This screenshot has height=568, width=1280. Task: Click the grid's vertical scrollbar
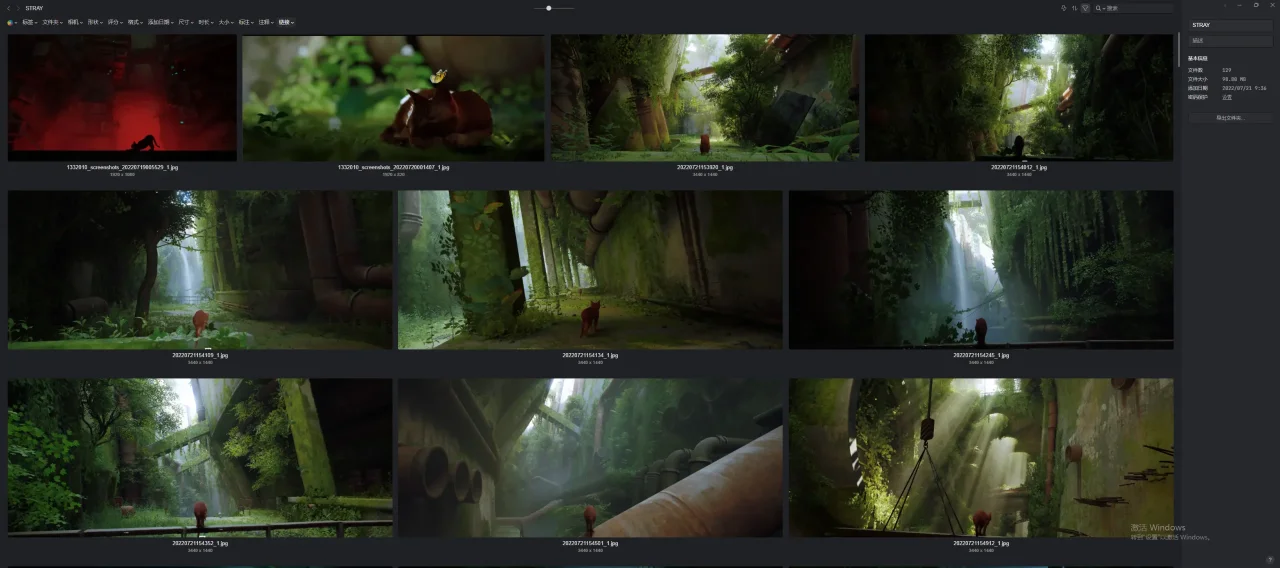click(1178, 50)
